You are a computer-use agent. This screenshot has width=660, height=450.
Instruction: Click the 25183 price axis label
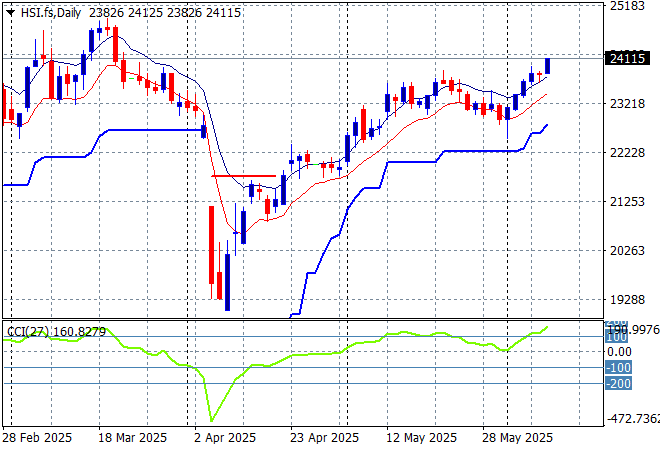627,6
